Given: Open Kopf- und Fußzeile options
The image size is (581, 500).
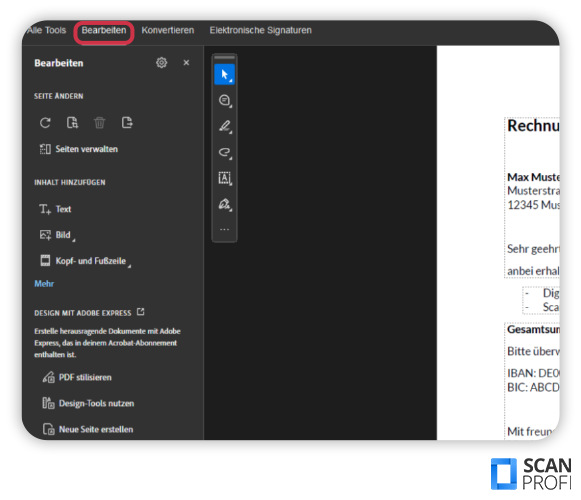Looking at the screenshot, I should 85,261.
